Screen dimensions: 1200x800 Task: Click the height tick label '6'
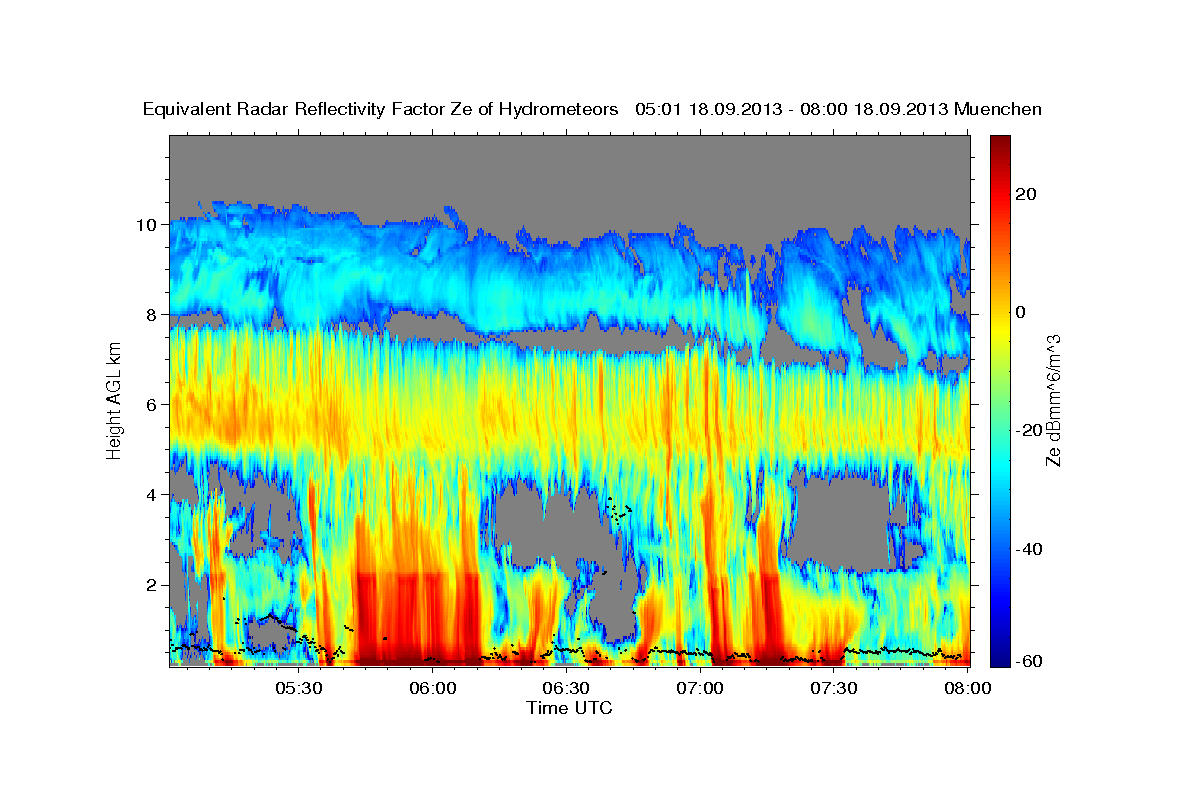click(152, 405)
